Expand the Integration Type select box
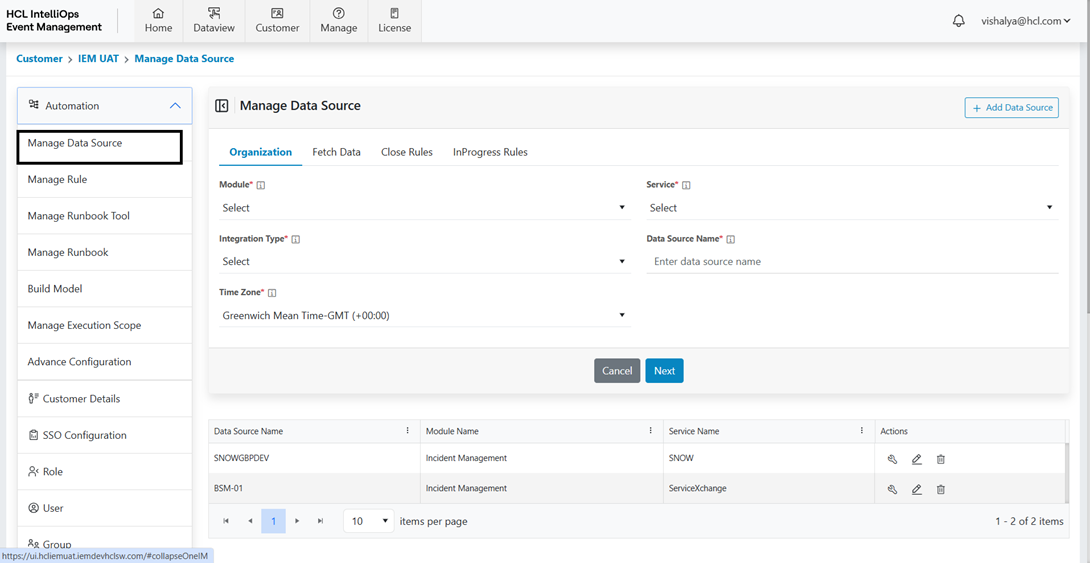The height and width of the screenshot is (563, 1090). (x=424, y=261)
